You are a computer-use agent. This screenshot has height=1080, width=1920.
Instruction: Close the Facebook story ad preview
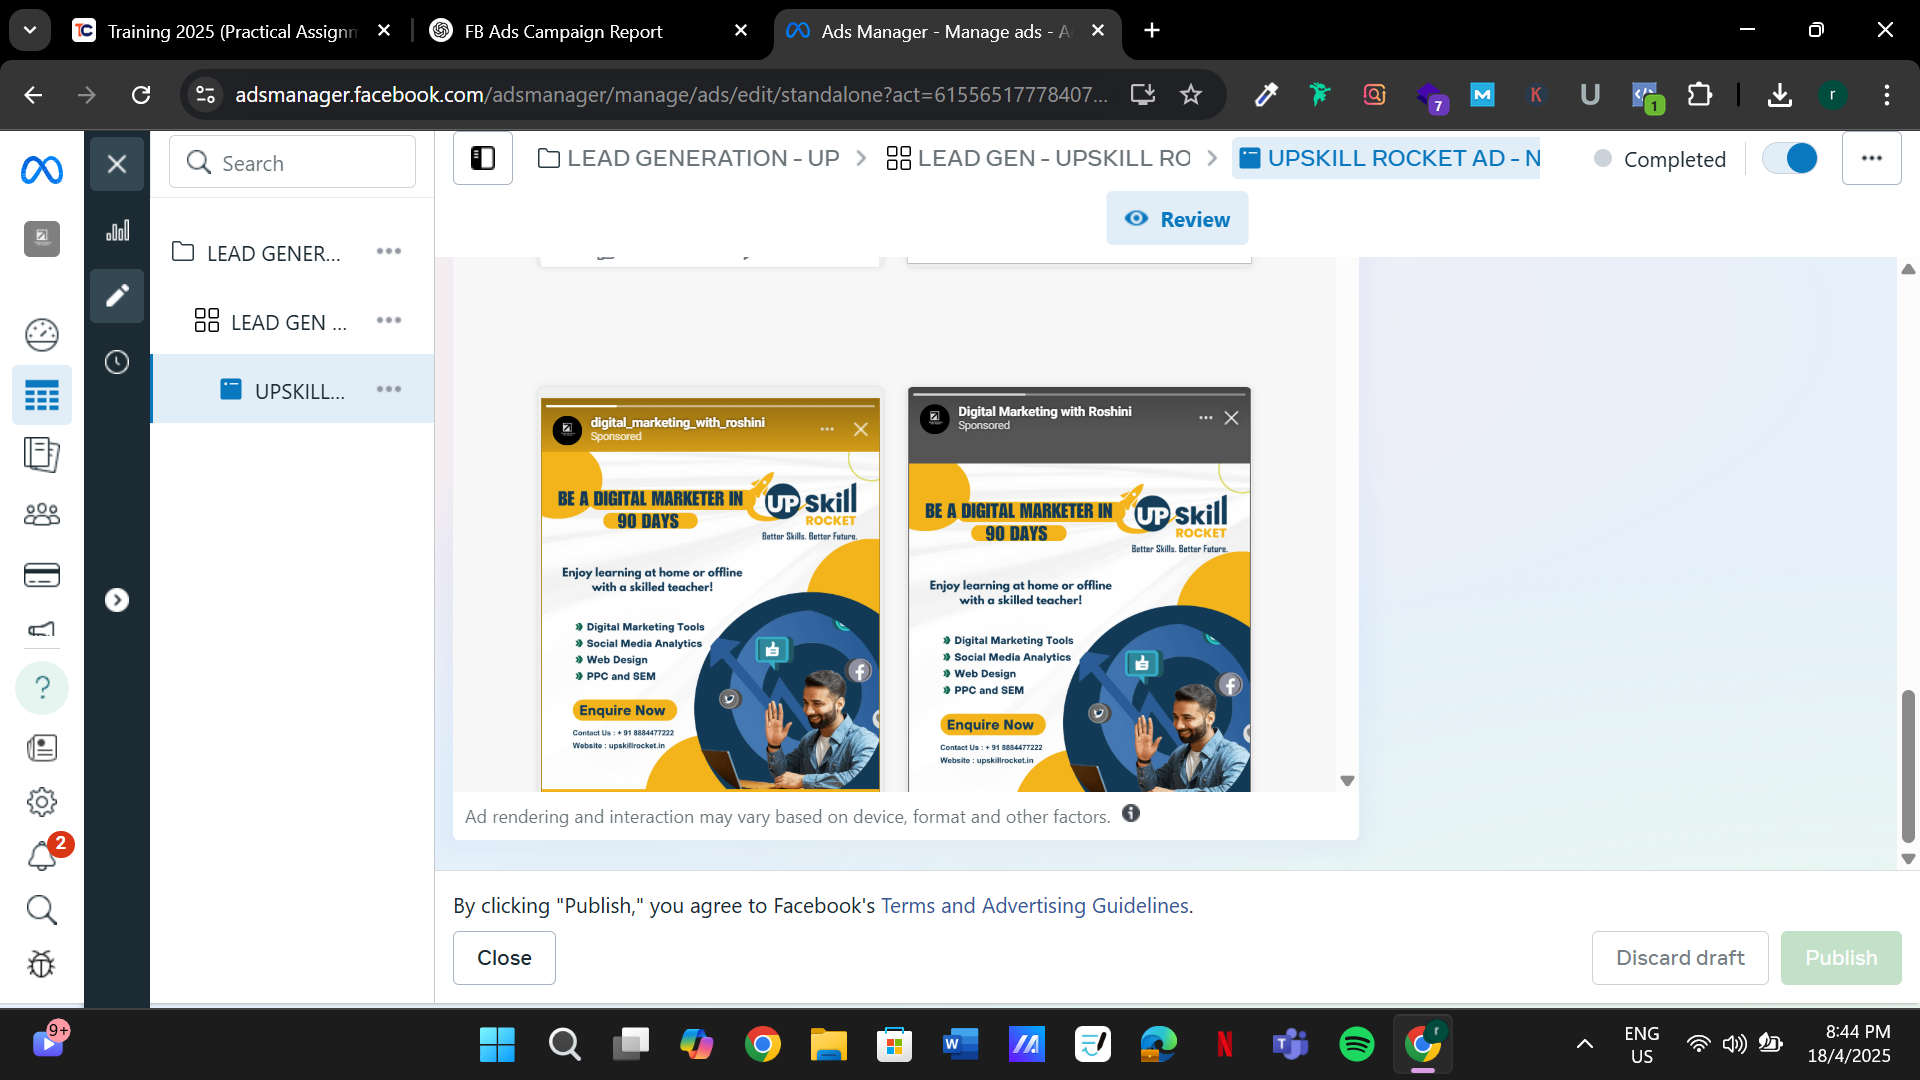(1232, 418)
